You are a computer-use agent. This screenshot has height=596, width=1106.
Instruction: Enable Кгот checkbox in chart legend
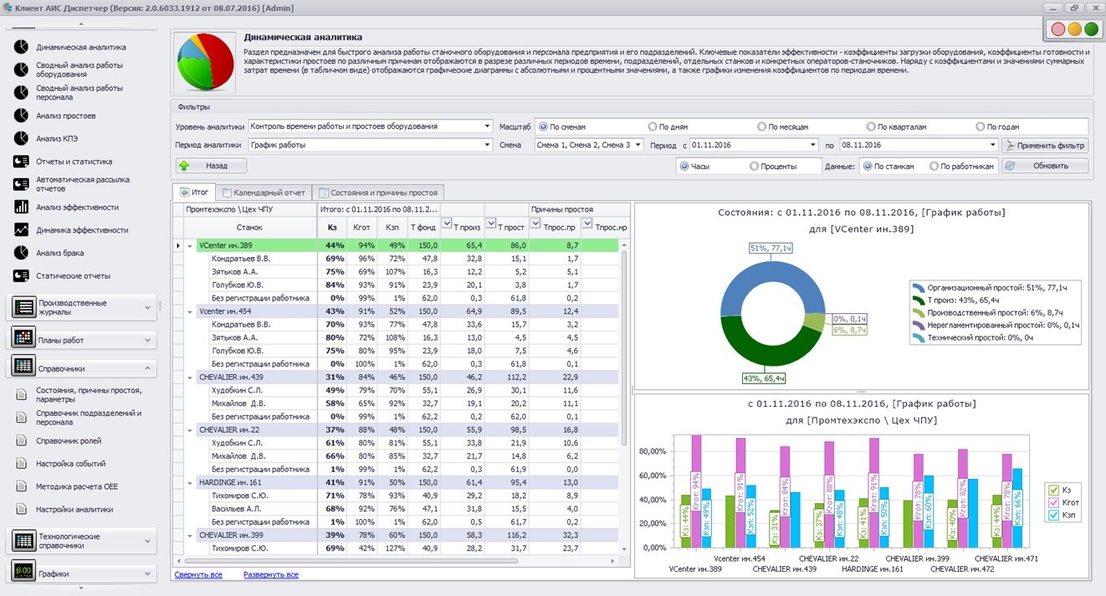(x=1054, y=502)
